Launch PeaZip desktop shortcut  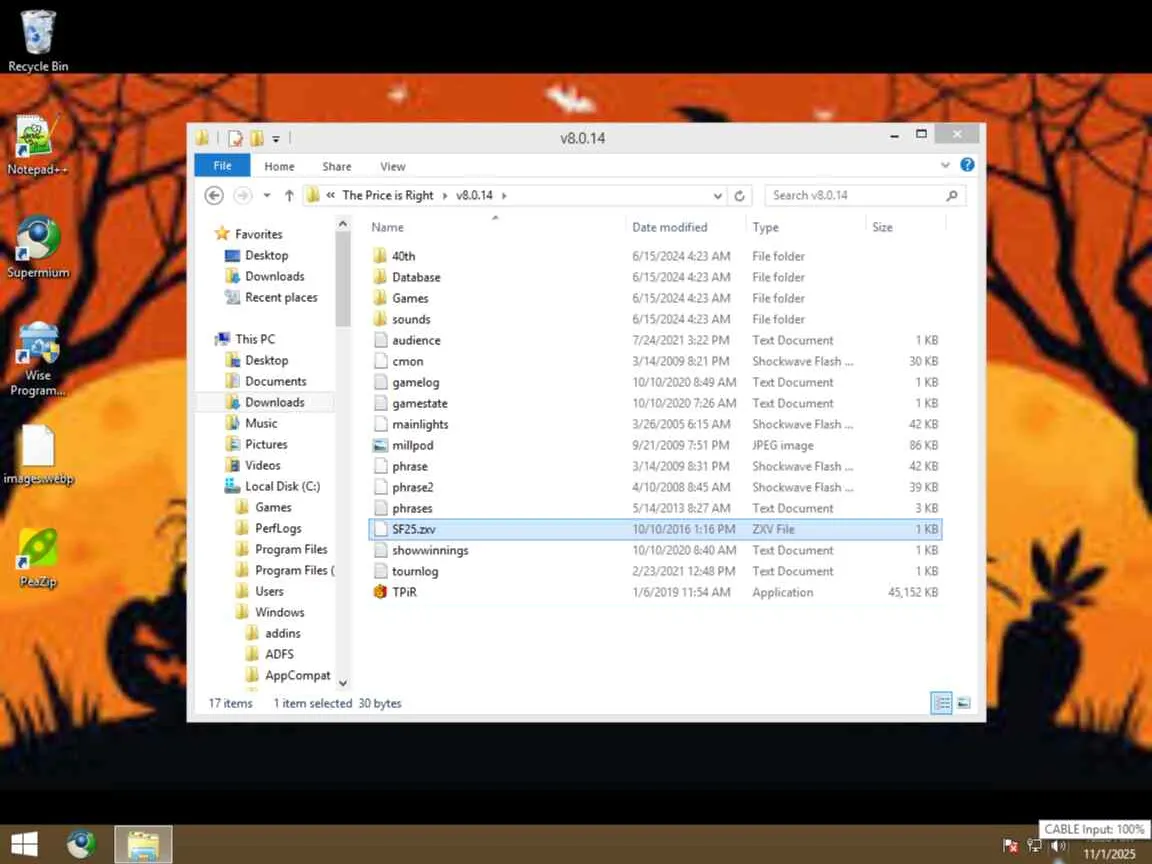[x=38, y=558]
